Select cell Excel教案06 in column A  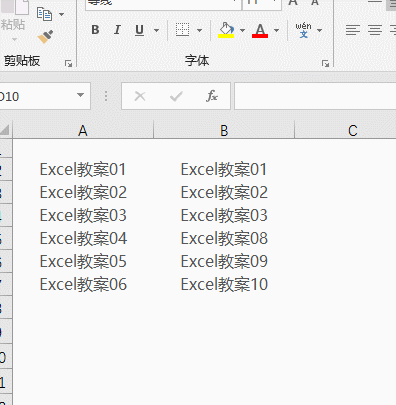(x=83, y=284)
